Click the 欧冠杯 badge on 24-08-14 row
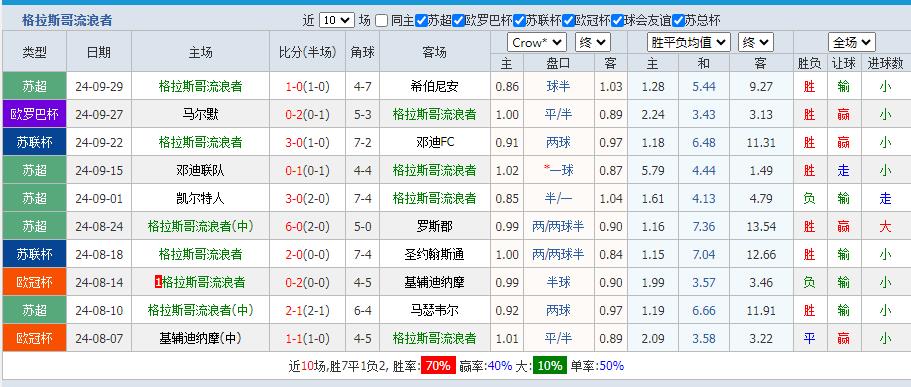 coord(34,282)
